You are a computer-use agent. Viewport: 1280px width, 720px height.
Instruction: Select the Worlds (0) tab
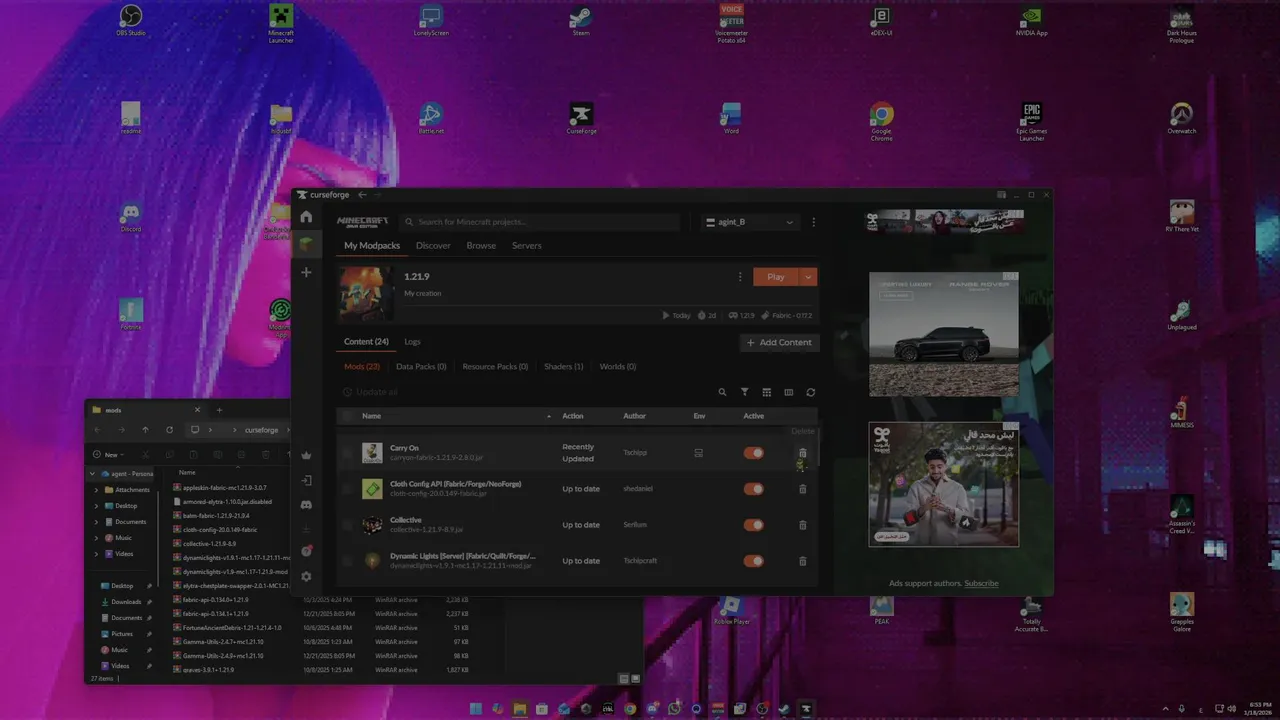(618, 367)
